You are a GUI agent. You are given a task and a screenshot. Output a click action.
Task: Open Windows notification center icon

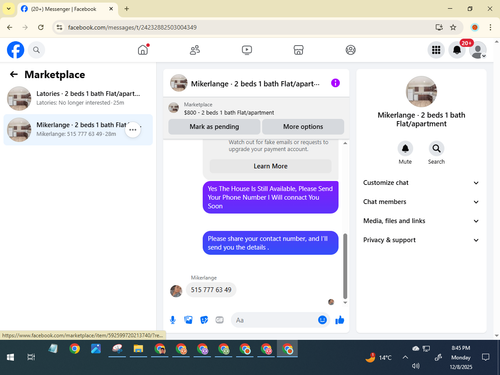pyautogui.click(x=486, y=357)
